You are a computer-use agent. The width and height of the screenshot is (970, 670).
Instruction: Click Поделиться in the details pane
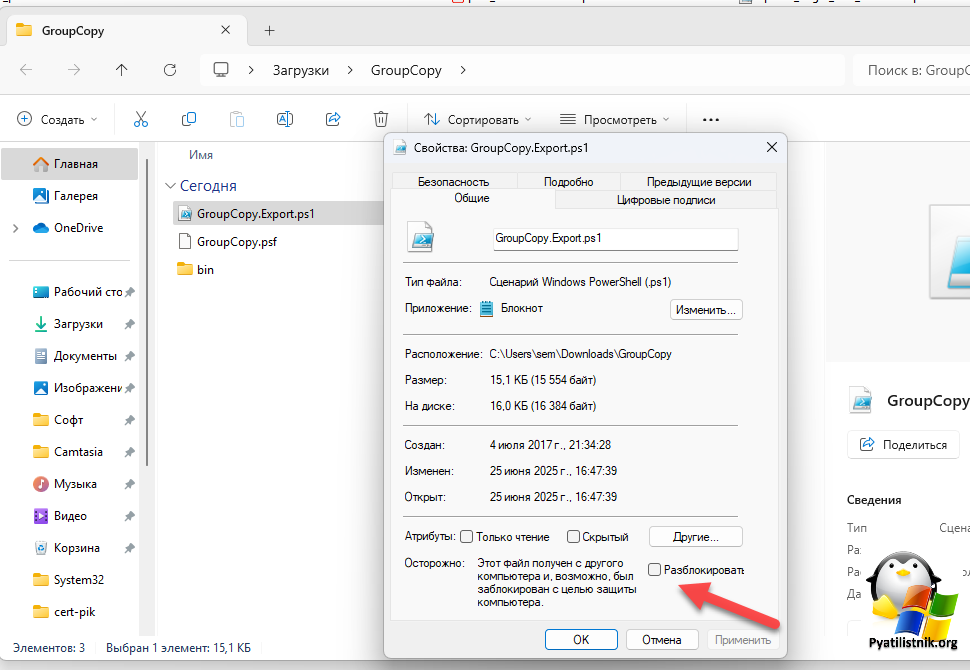click(903, 445)
